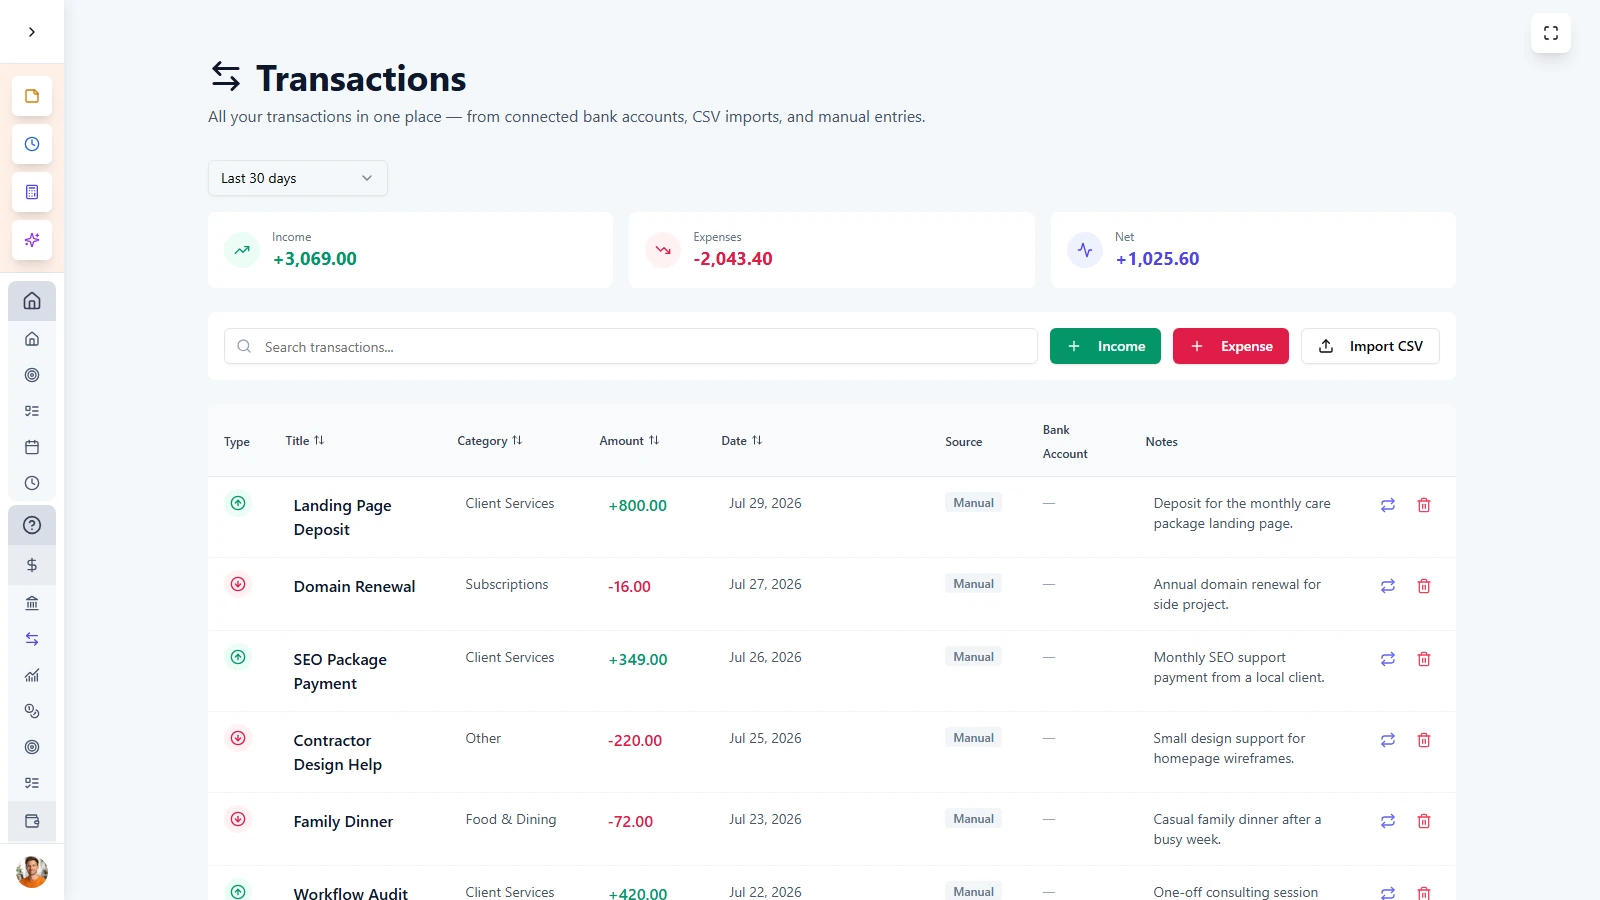Toggle fullscreen mode via the corner icon

(1551, 33)
